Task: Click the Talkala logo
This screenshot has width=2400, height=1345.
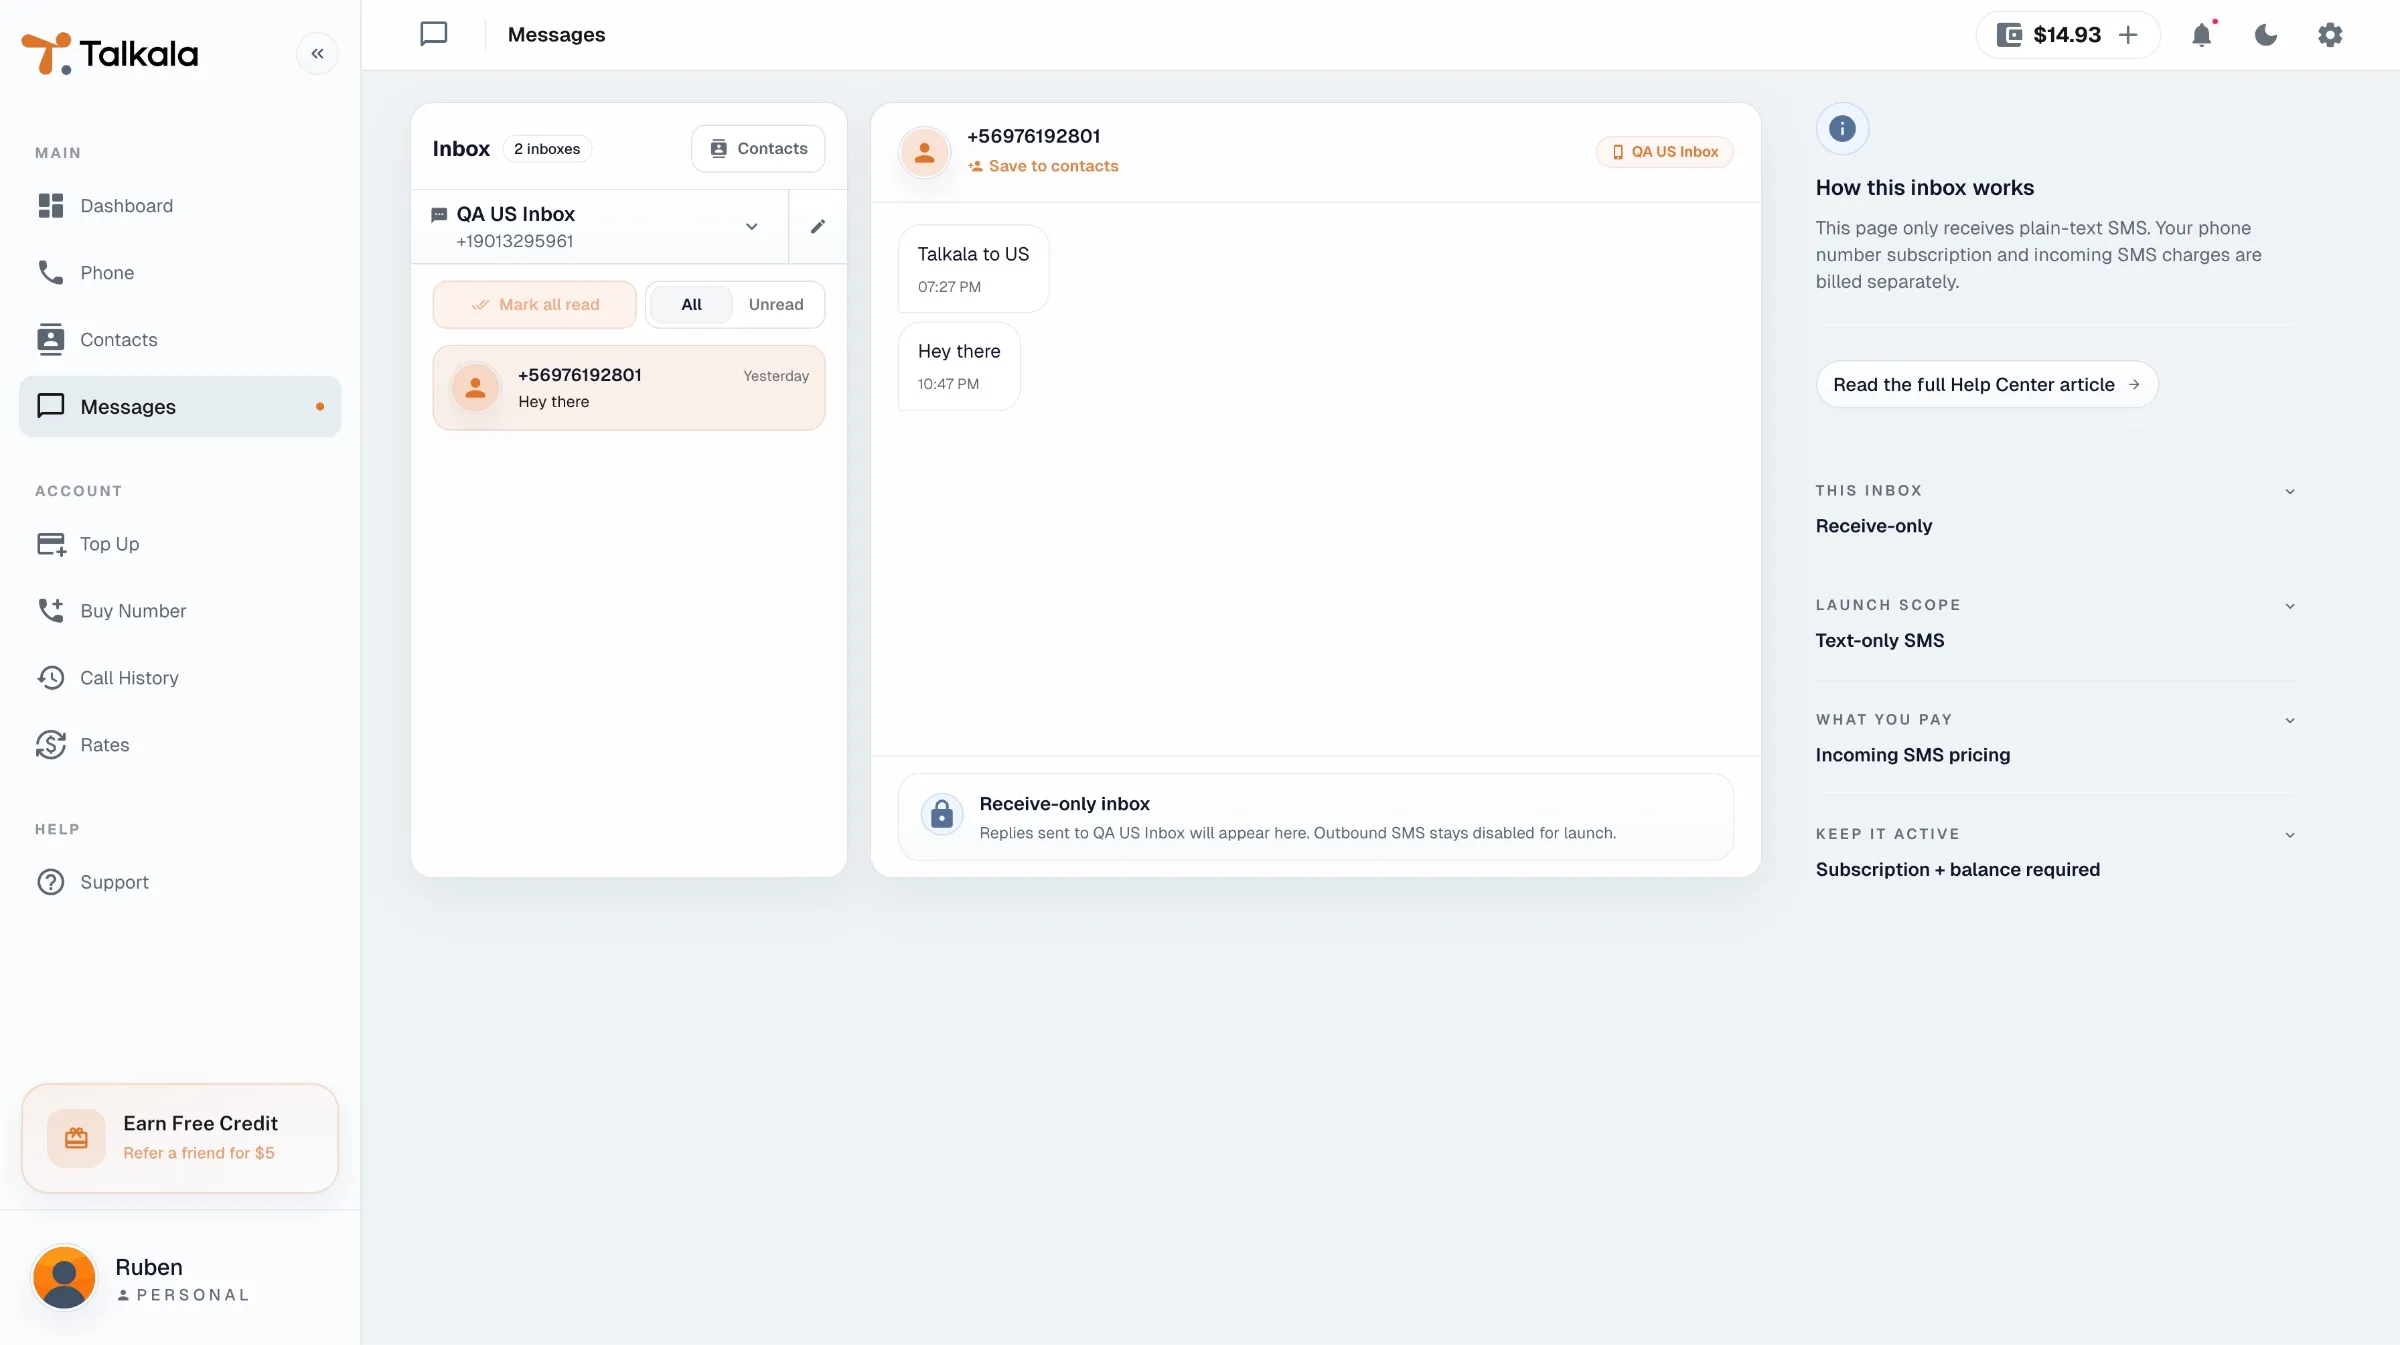Action: (x=110, y=53)
